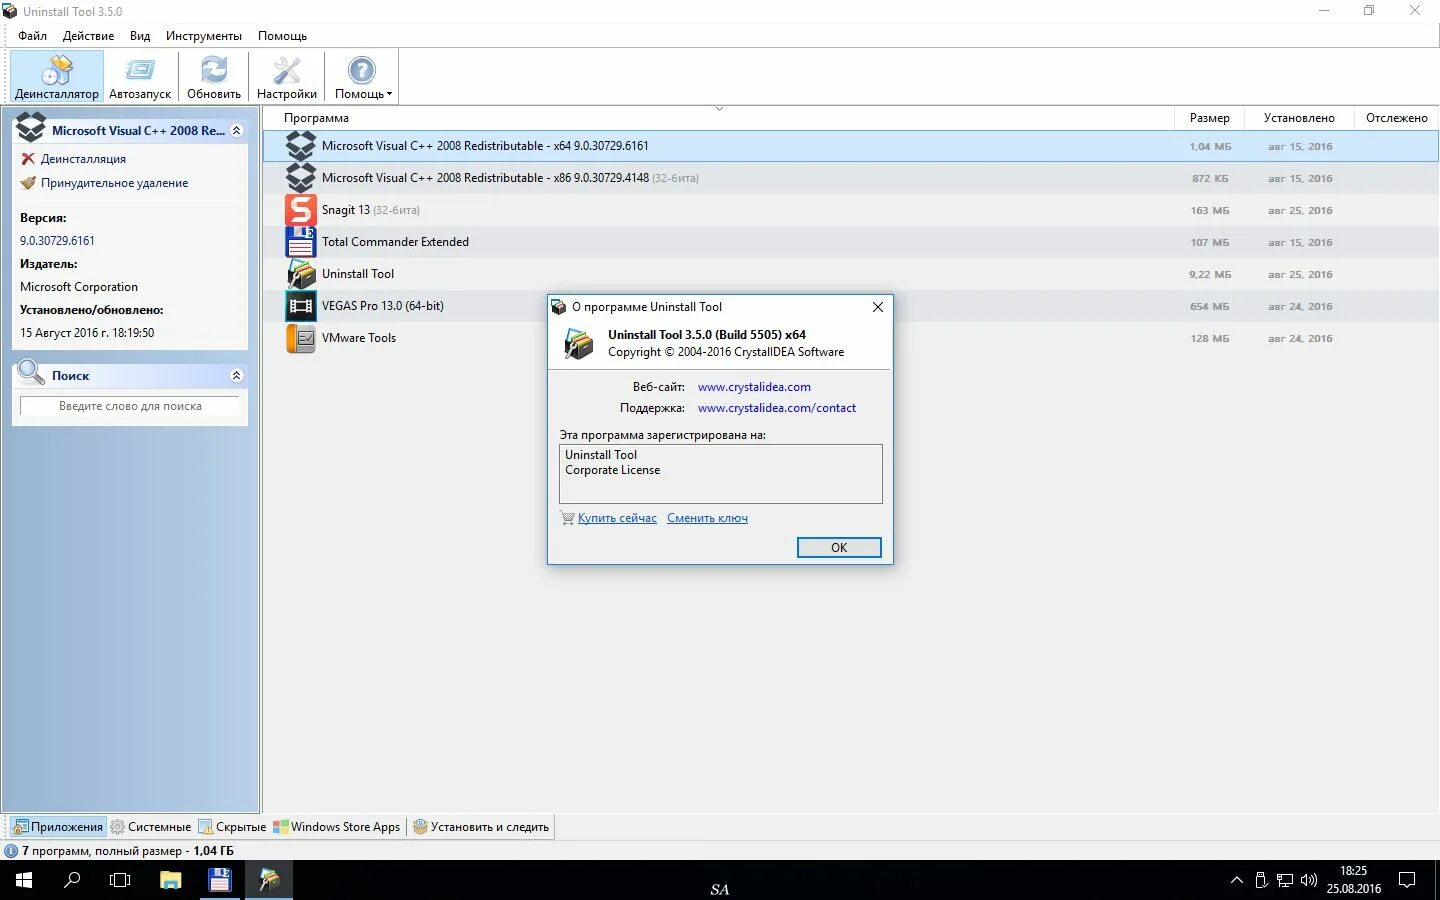Click the shopping cart Купить сейчас icon

point(567,518)
